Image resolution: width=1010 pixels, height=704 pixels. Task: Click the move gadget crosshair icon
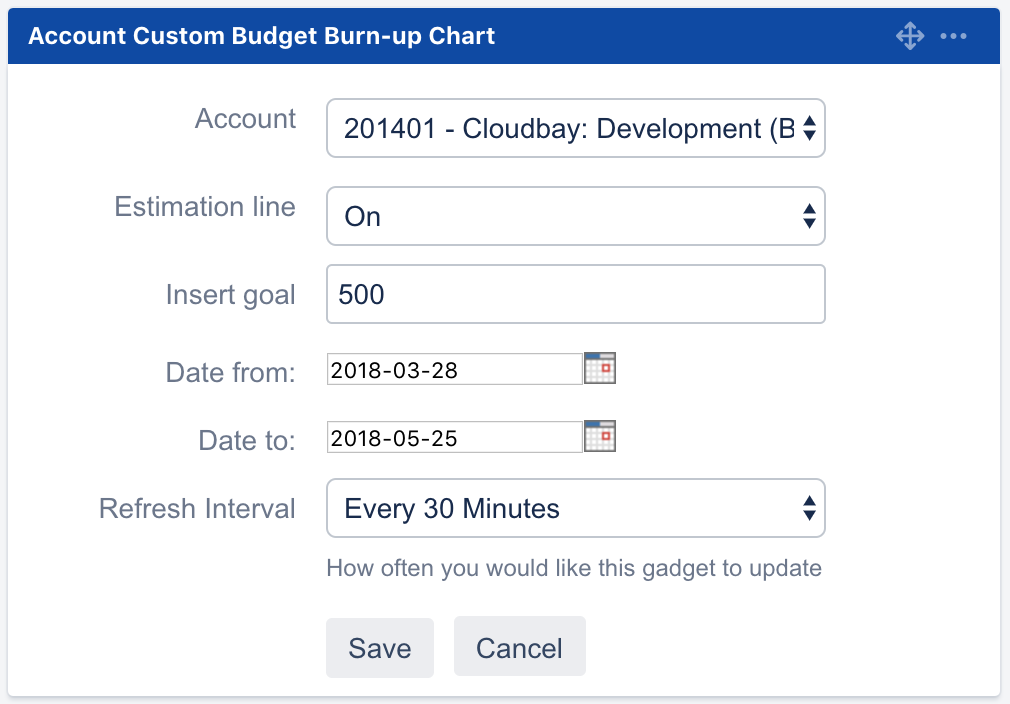click(909, 37)
